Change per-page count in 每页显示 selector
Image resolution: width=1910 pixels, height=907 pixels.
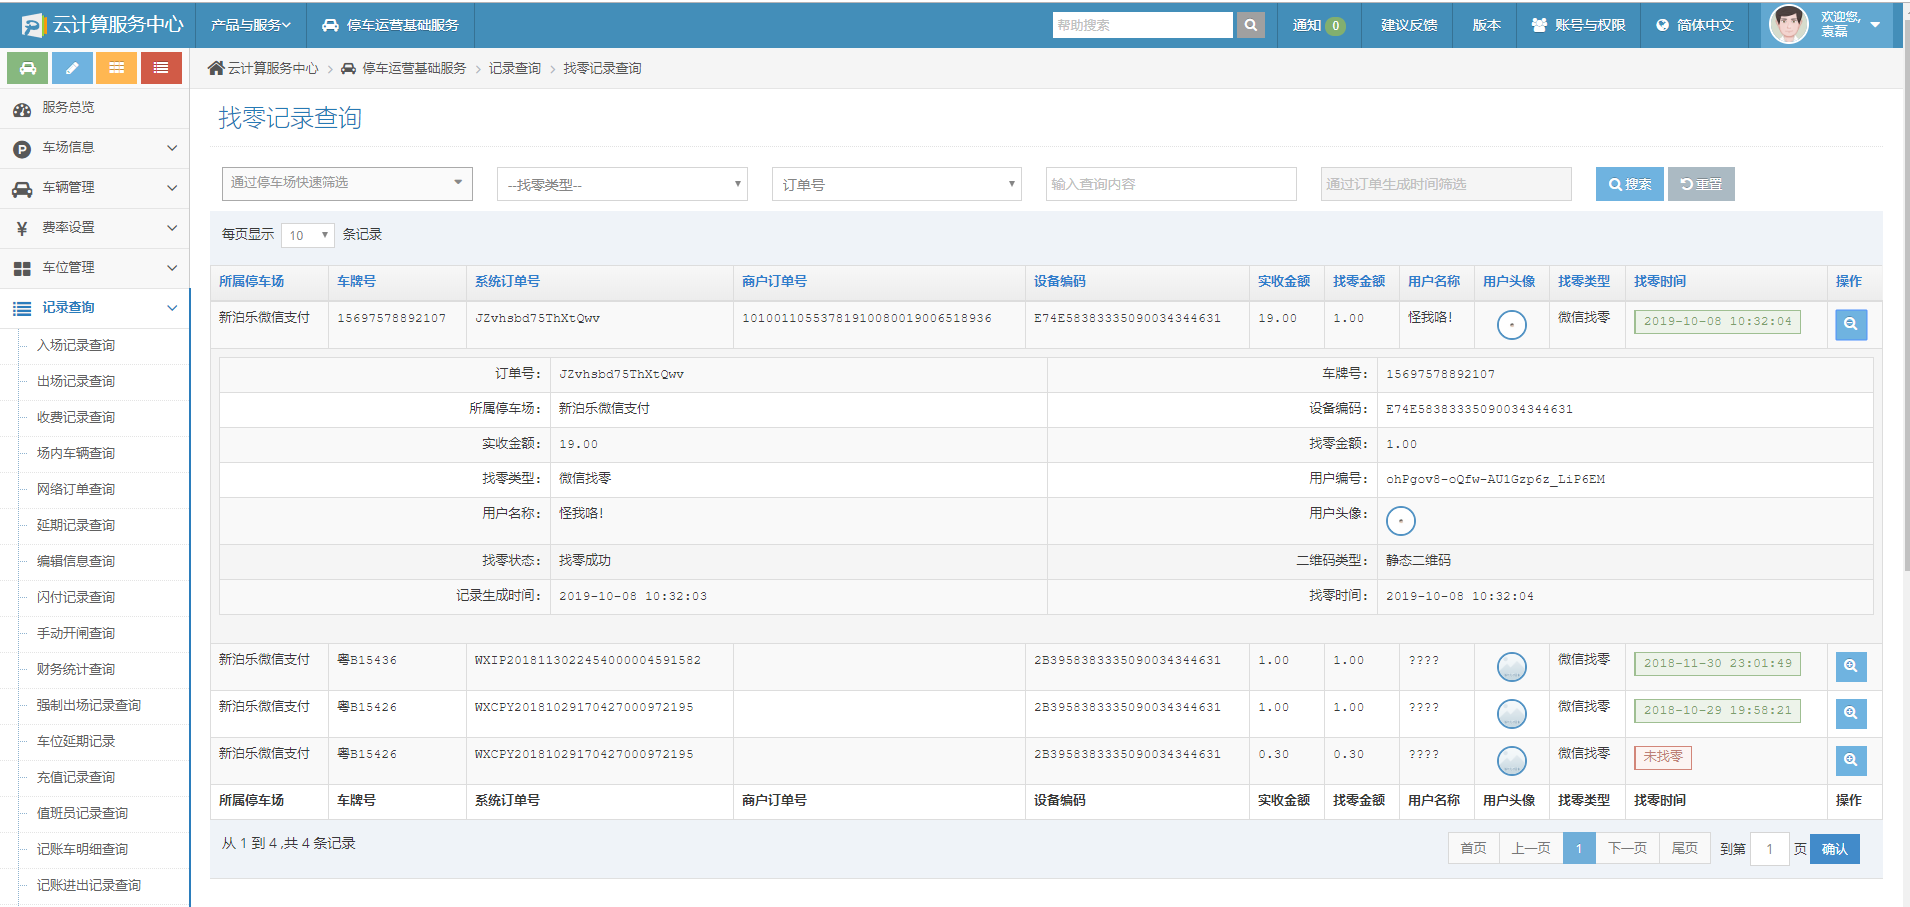pos(306,234)
